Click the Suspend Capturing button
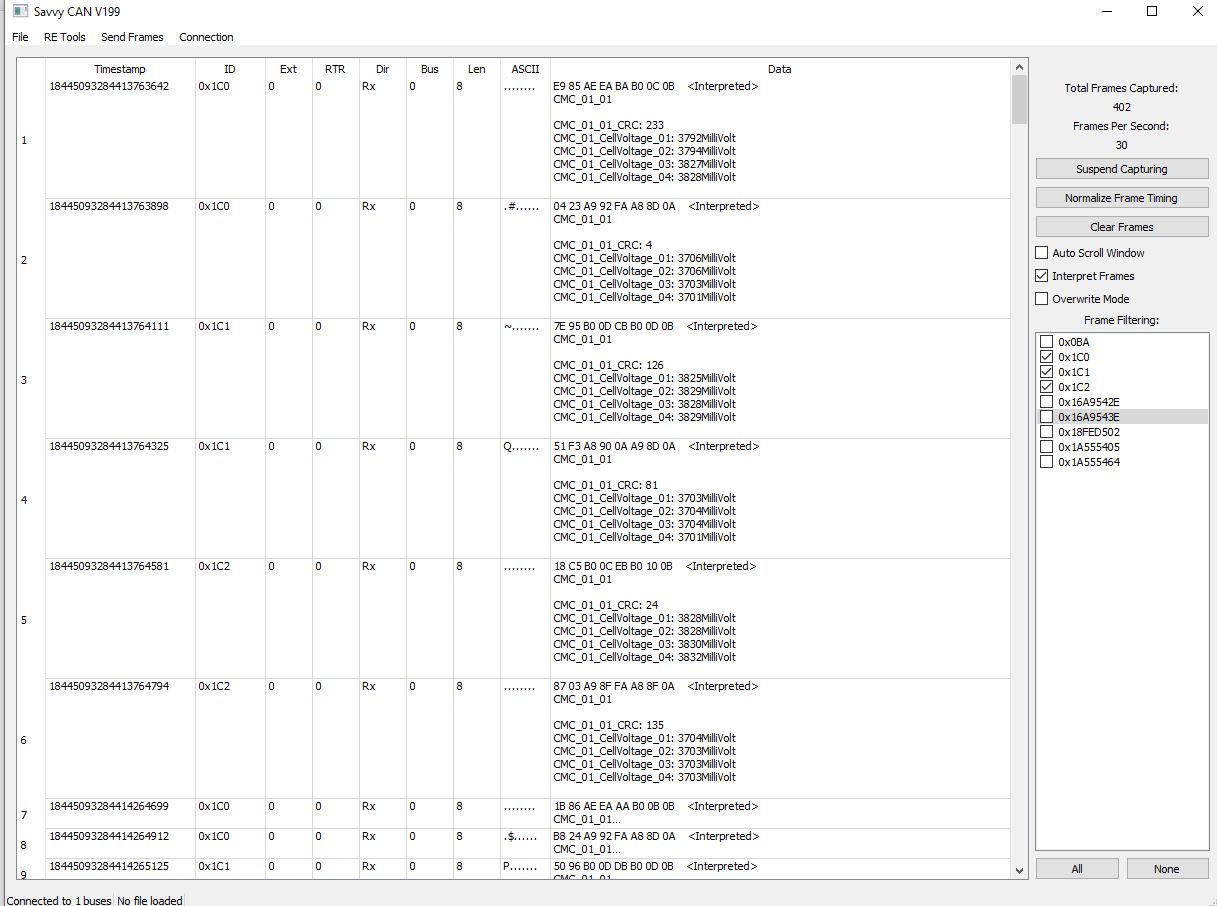This screenshot has height=906, width=1217. 1121,169
